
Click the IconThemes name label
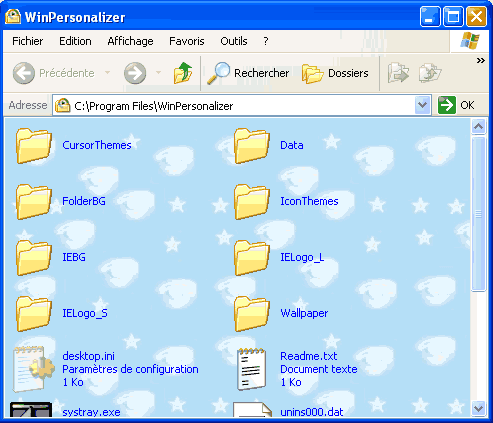tap(309, 201)
